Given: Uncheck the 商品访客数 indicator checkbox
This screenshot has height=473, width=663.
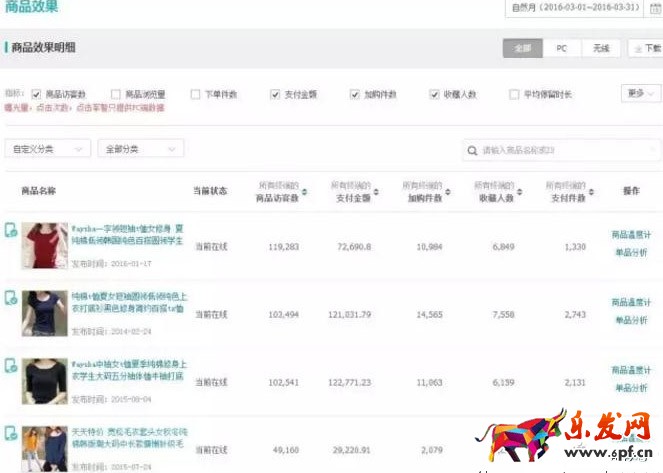Looking at the screenshot, I should (36, 94).
